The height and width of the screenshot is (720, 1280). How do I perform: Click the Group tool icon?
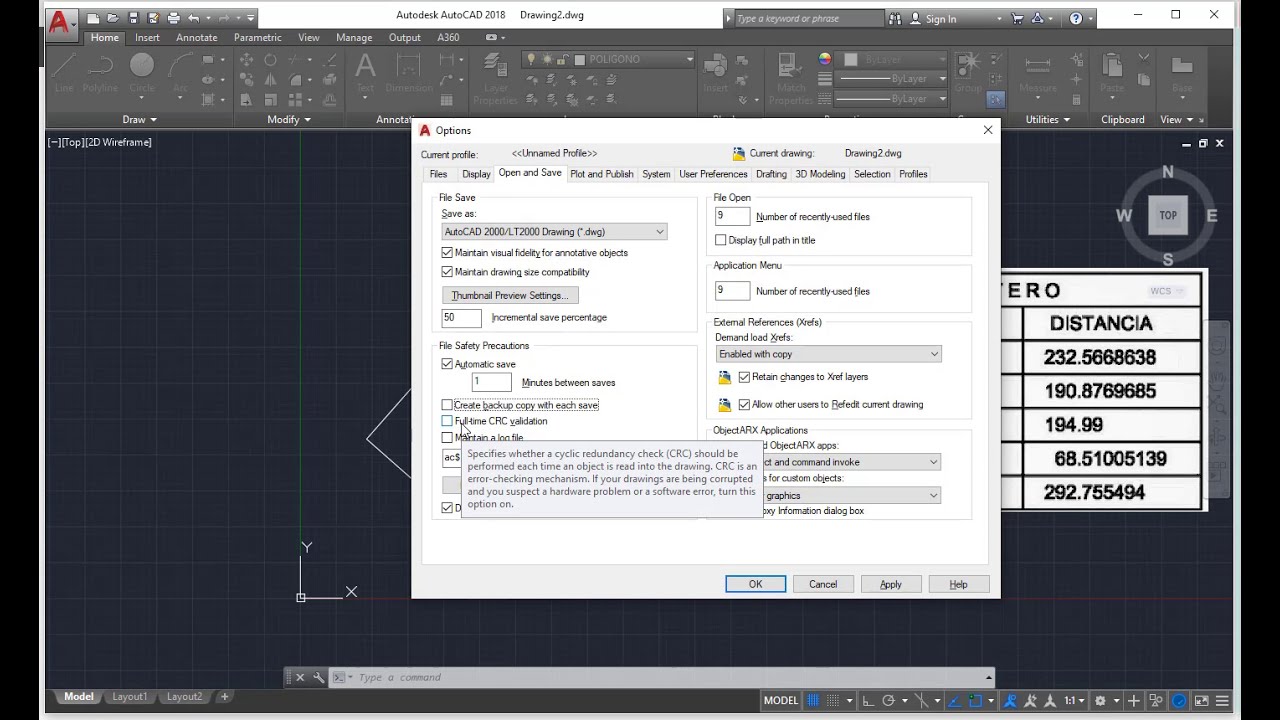click(967, 72)
